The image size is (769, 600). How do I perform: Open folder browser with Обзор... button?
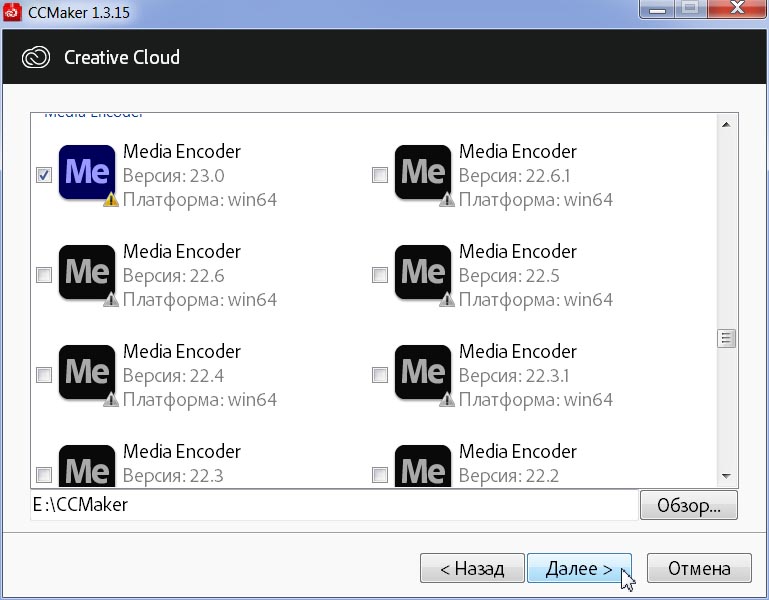pyautogui.click(x=688, y=506)
